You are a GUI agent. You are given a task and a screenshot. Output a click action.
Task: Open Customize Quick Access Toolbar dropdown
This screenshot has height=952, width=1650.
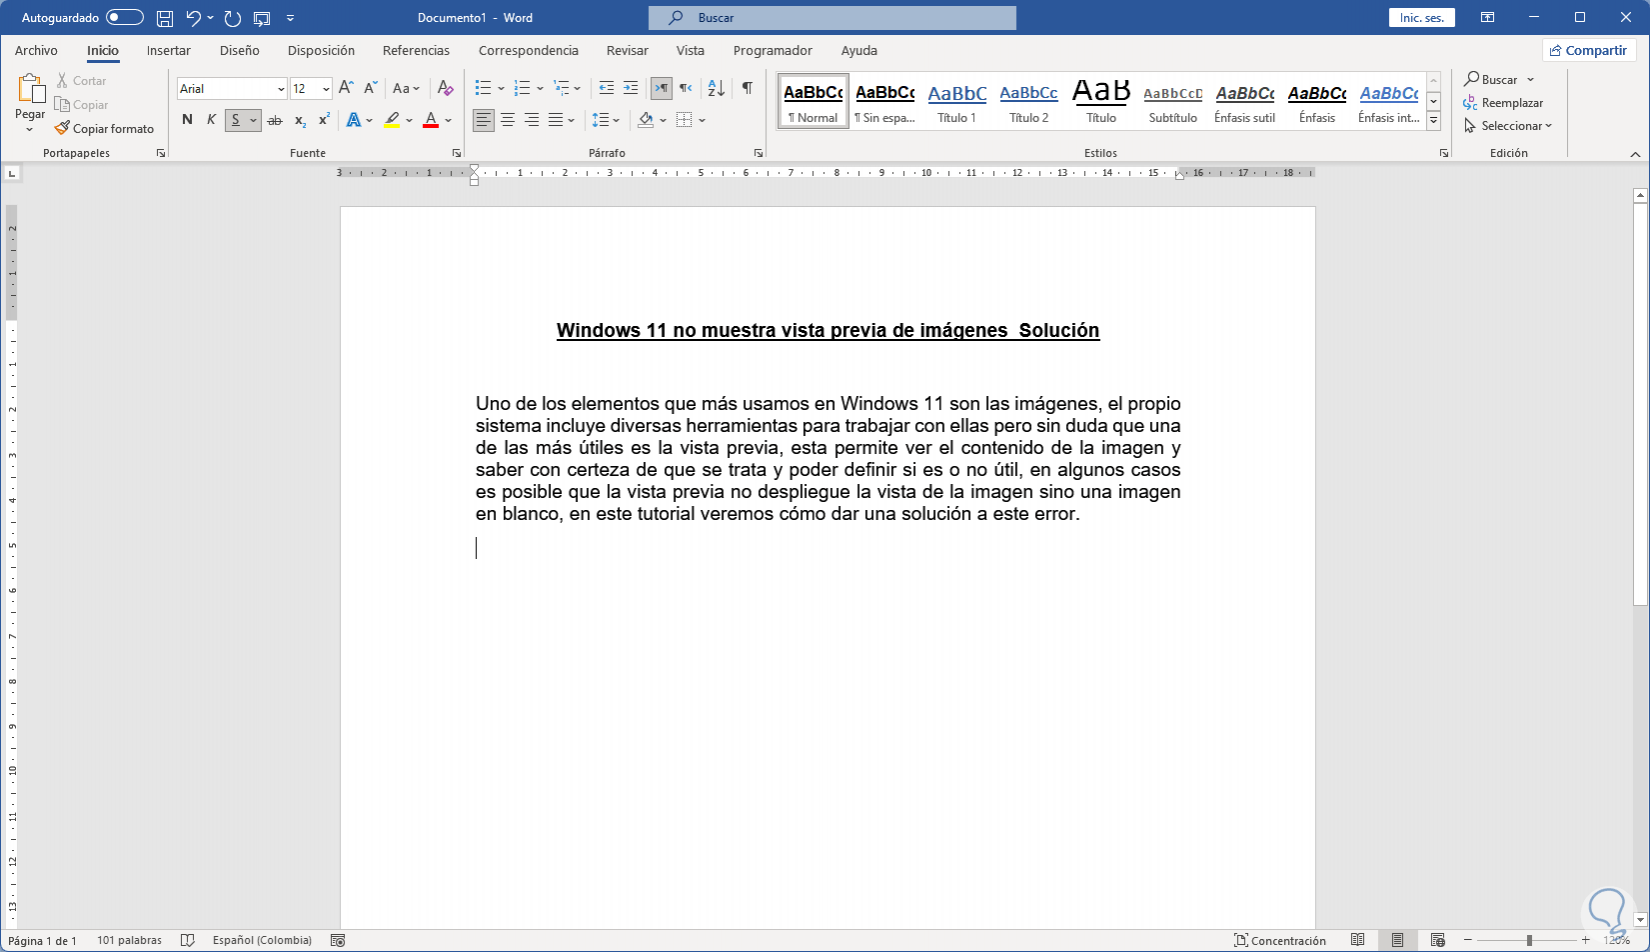290,18
